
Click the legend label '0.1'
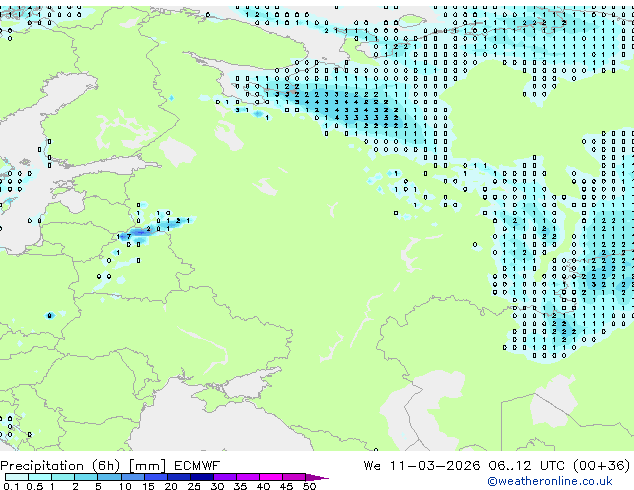point(11,486)
